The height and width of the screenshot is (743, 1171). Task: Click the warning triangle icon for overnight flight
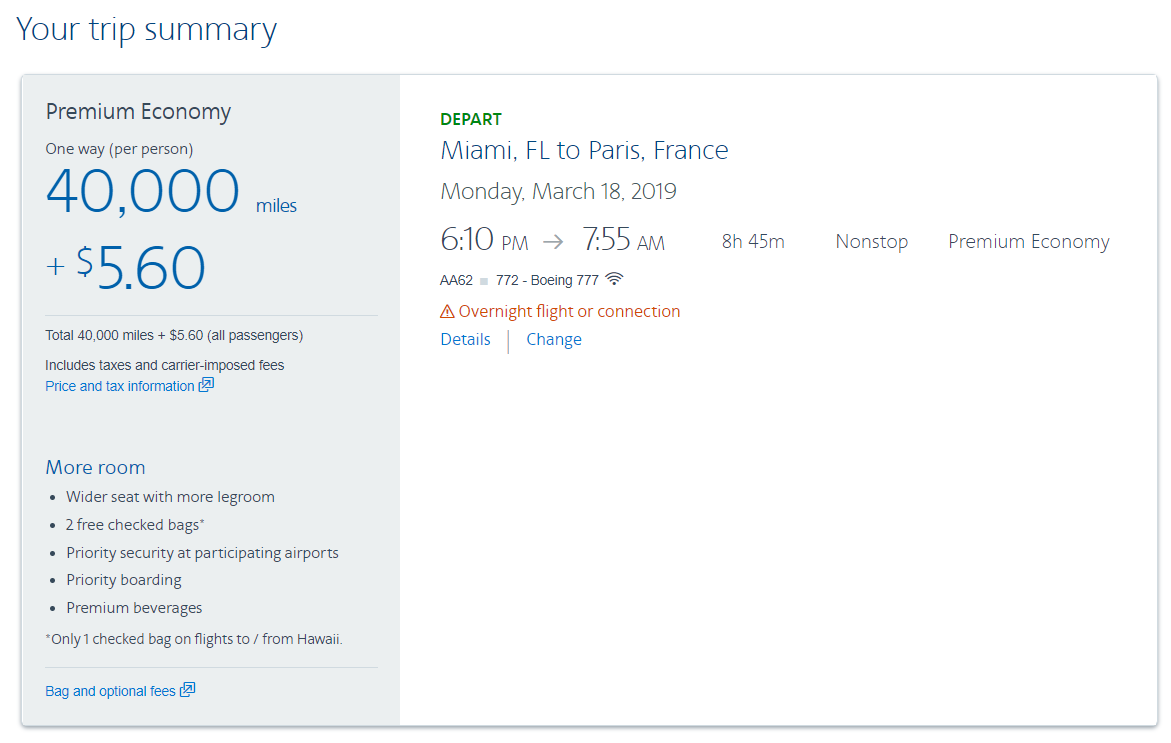pyautogui.click(x=447, y=311)
